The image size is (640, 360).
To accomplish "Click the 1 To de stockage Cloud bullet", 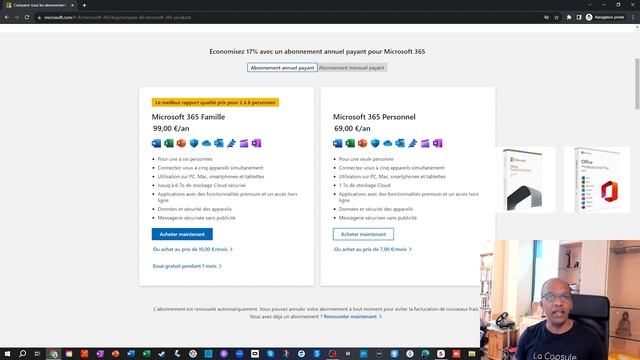I will (x=364, y=185).
